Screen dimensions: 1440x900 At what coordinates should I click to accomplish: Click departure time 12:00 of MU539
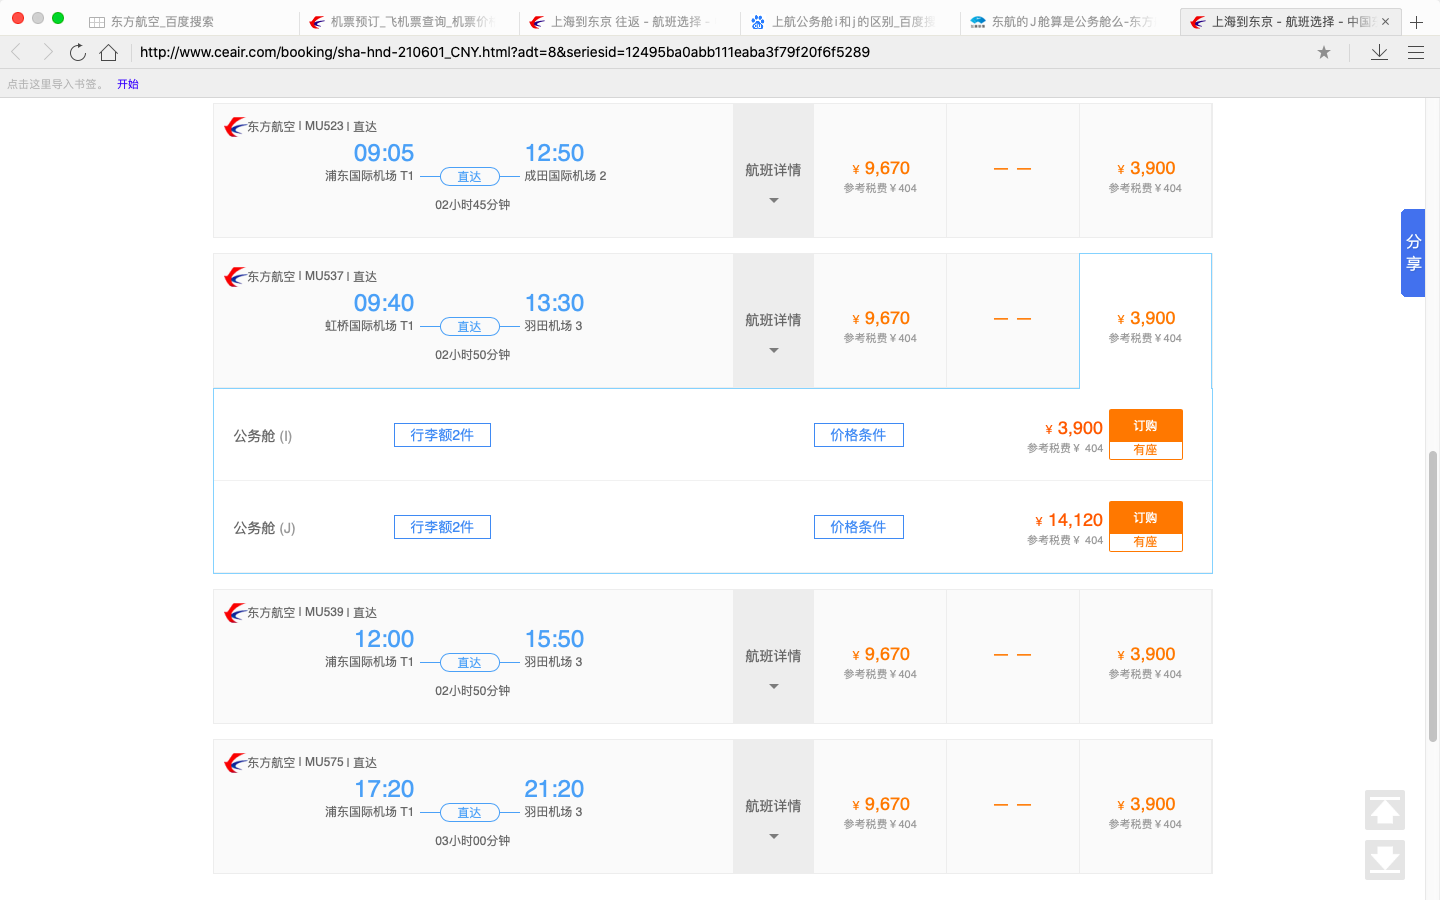click(x=384, y=639)
